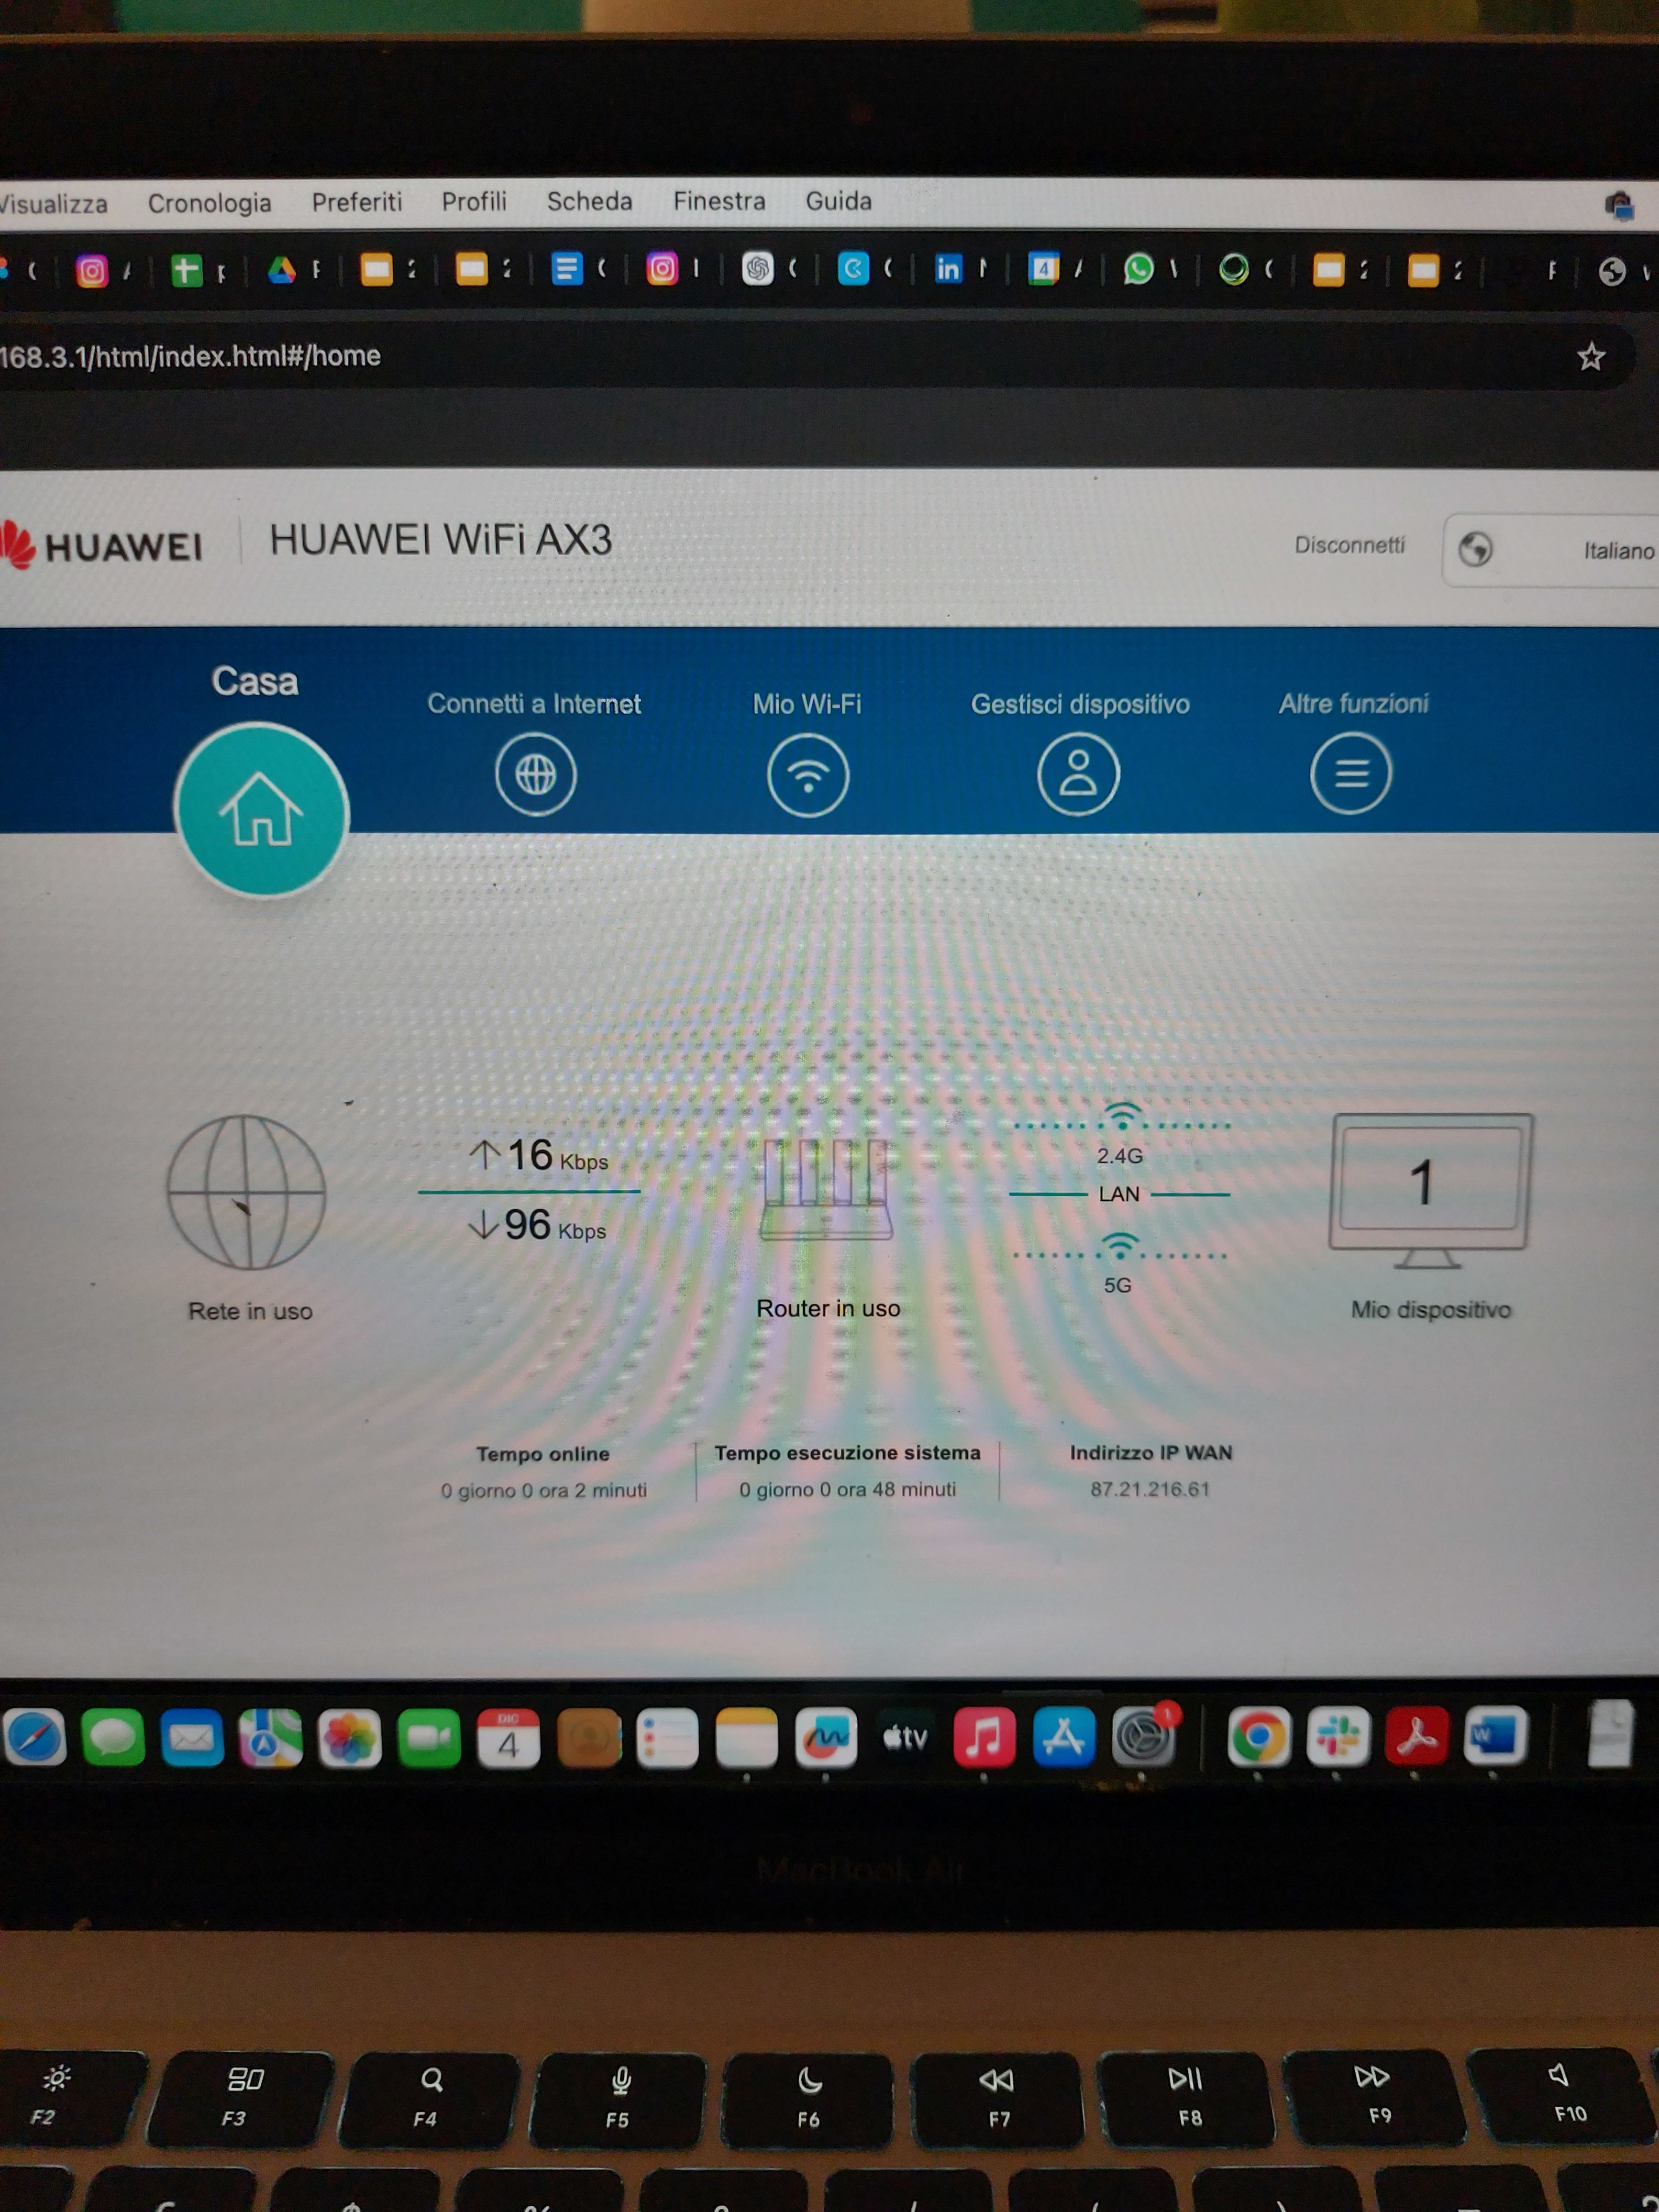The image size is (1659, 2212).
Task: Open the Scheda menu
Action: coord(590,201)
